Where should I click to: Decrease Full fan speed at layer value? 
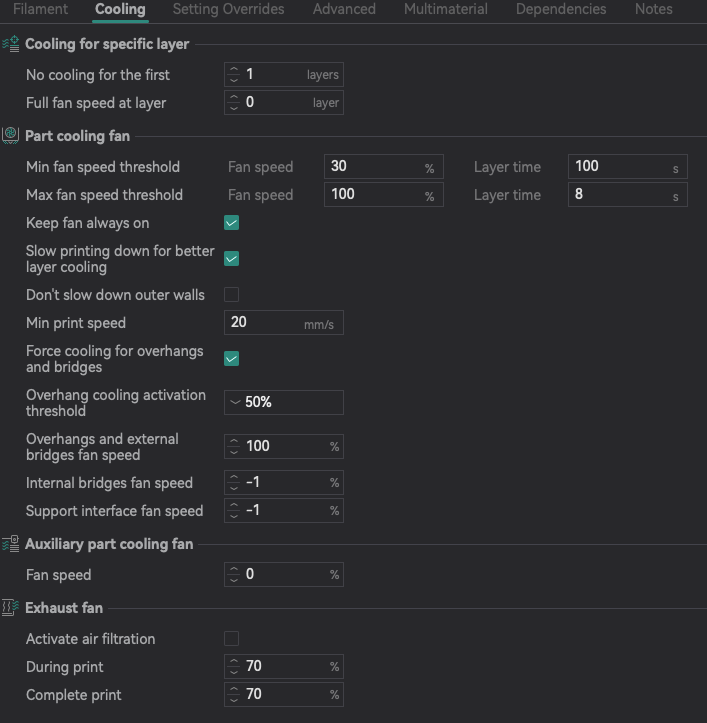pyautogui.click(x=234, y=108)
